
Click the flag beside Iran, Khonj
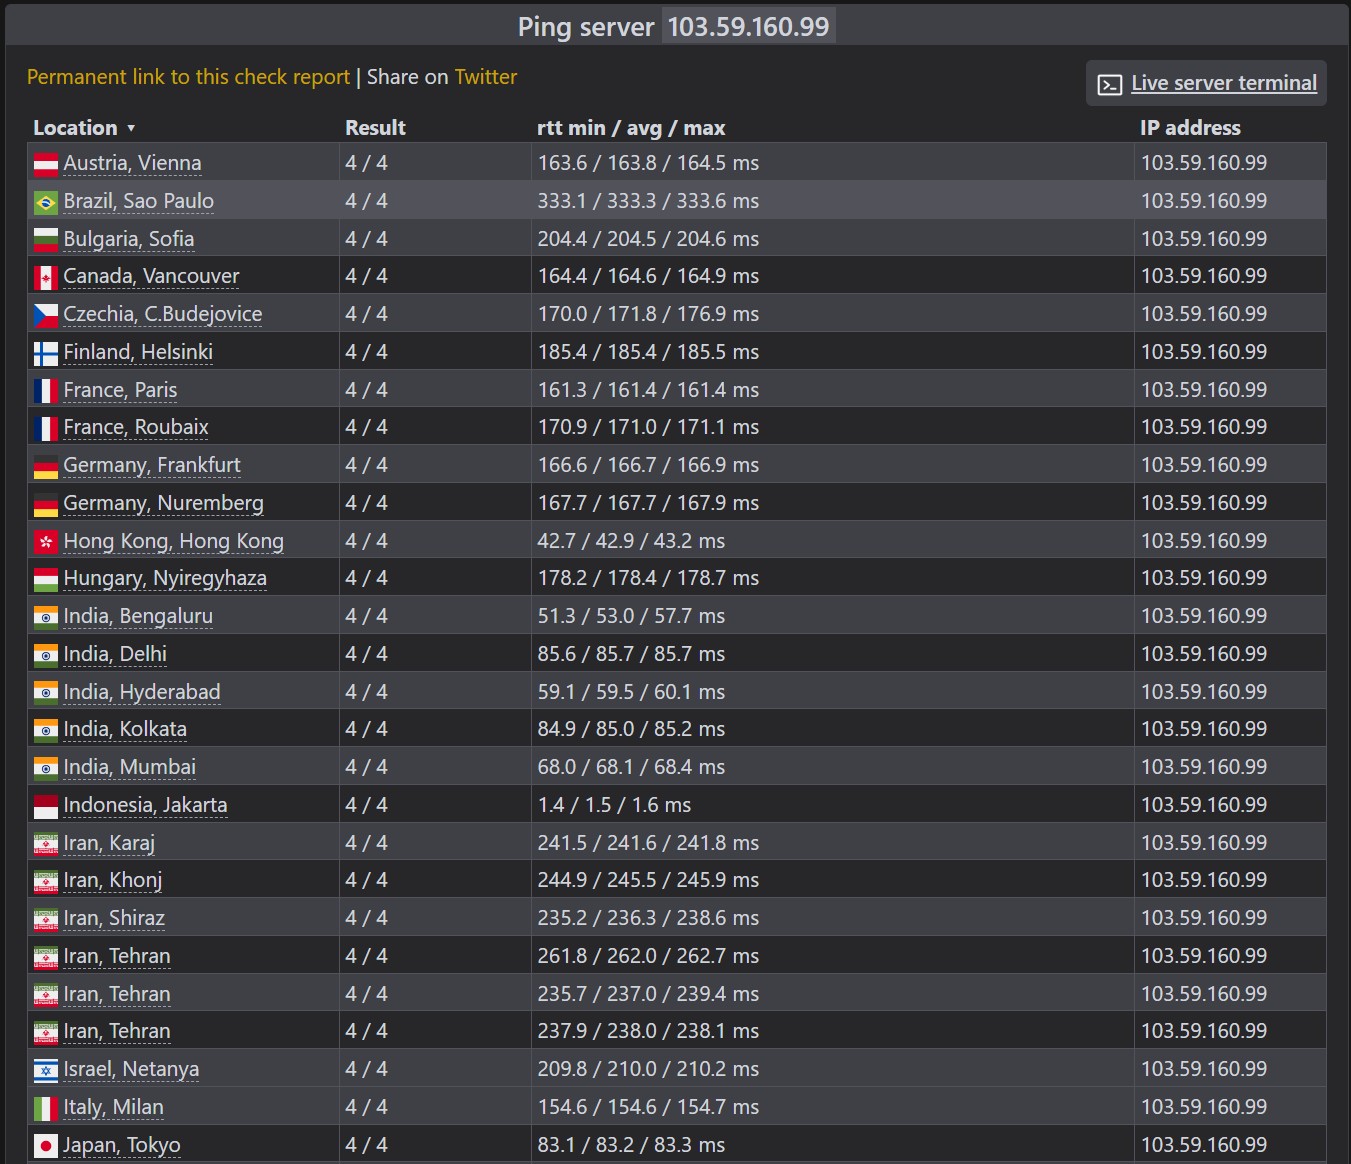pos(46,881)
